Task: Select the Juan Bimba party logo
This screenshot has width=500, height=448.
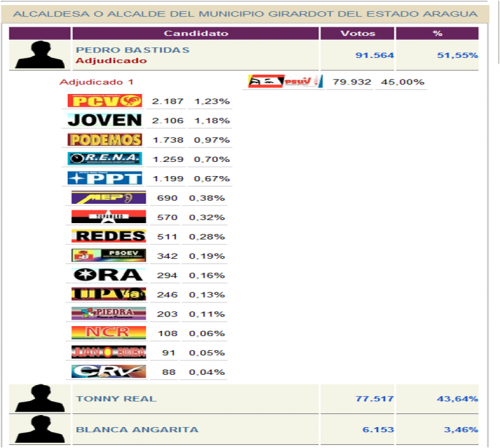Action: (109, 352)
